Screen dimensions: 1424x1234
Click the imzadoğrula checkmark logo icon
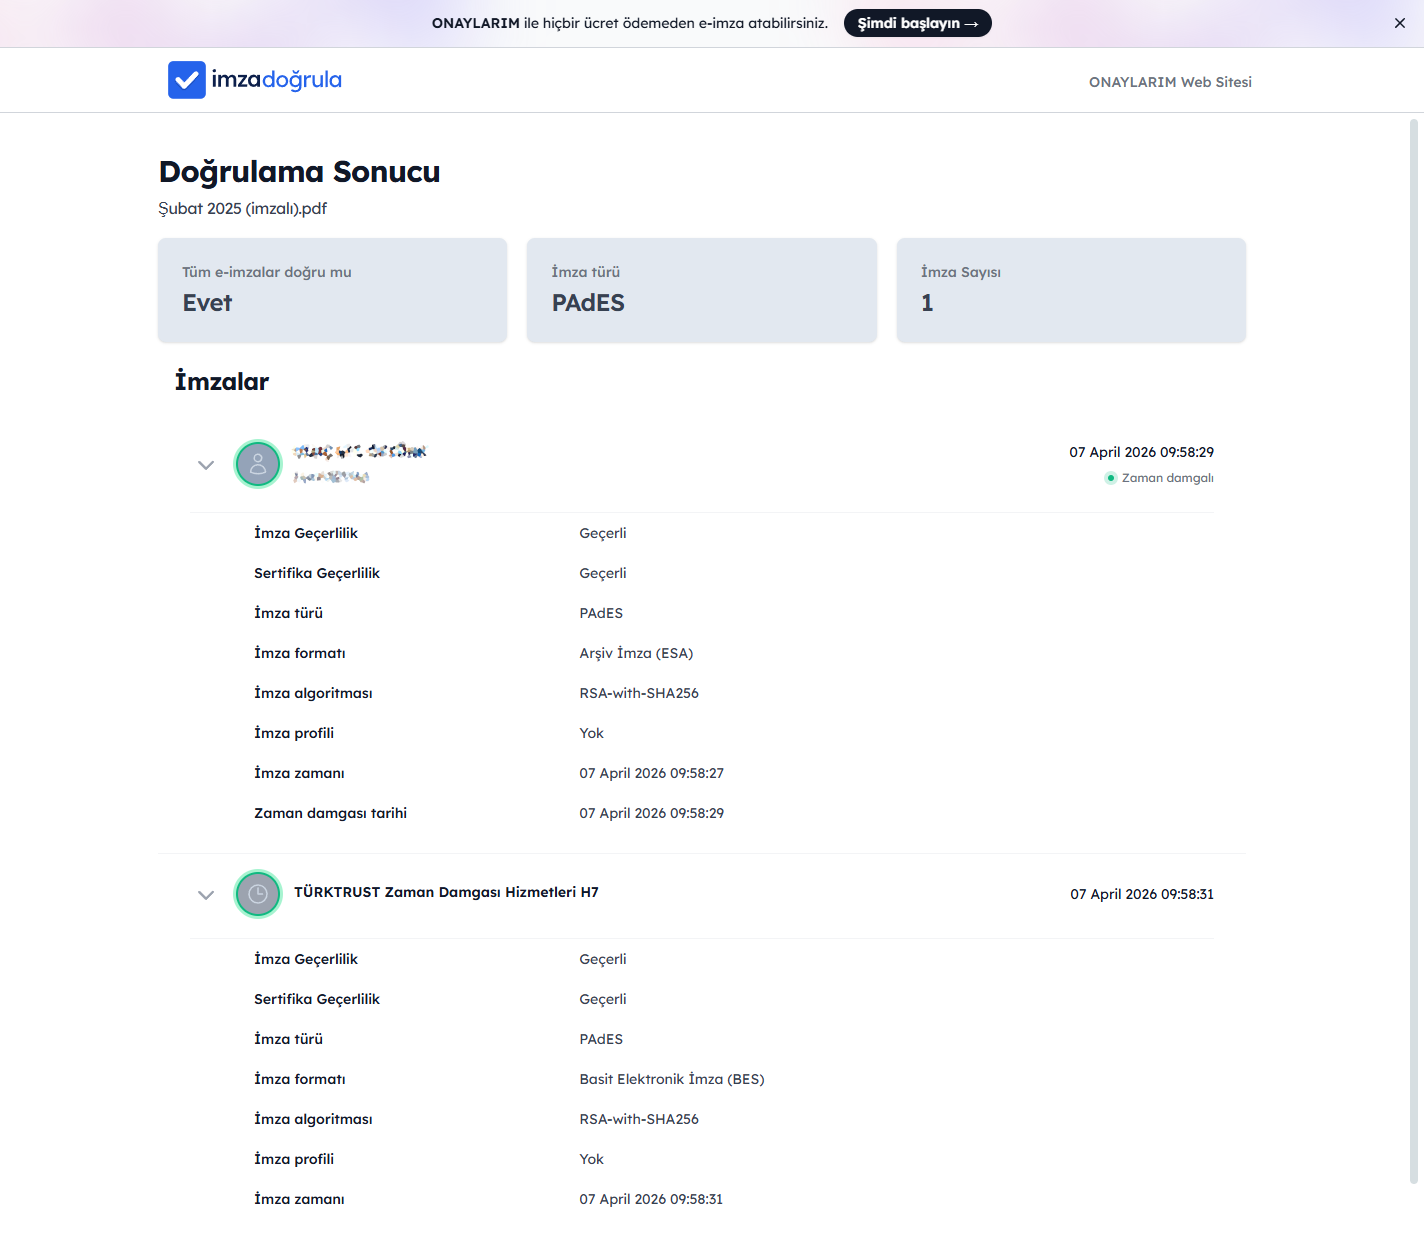click(187, 80)
